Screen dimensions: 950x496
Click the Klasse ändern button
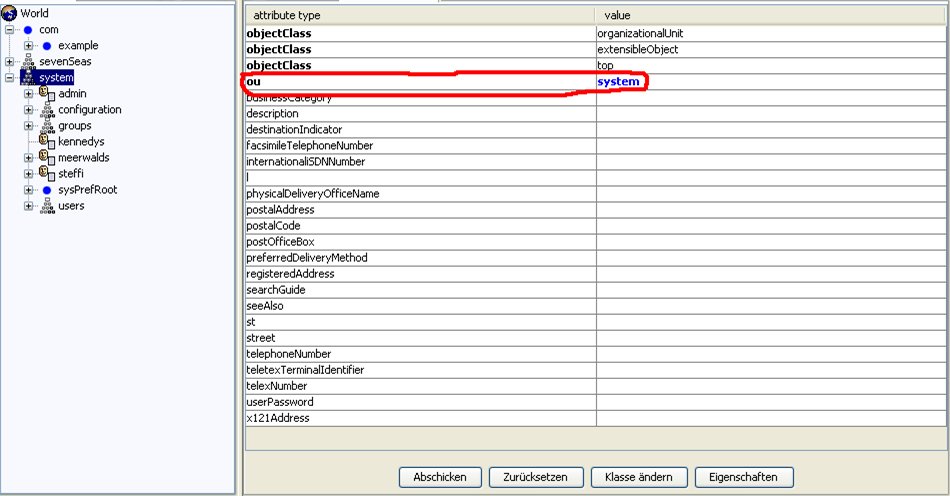point(639,477)
